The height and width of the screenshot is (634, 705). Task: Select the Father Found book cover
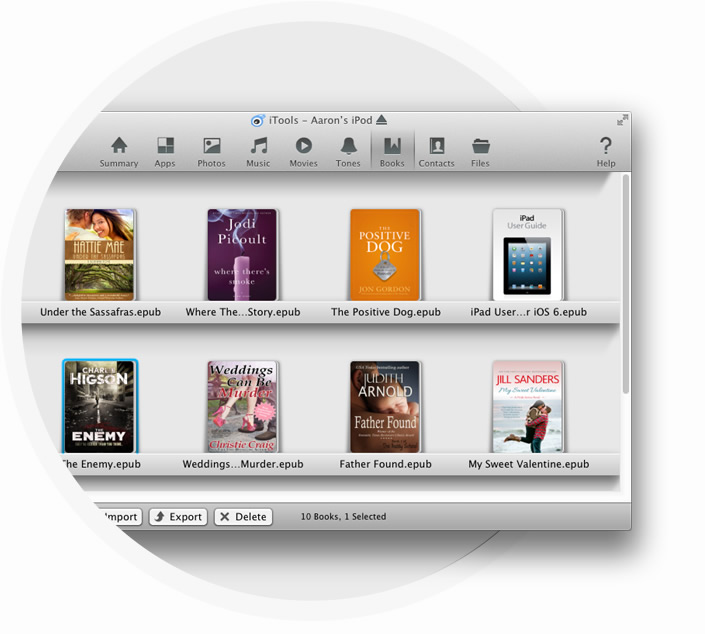tap(385, 407)
